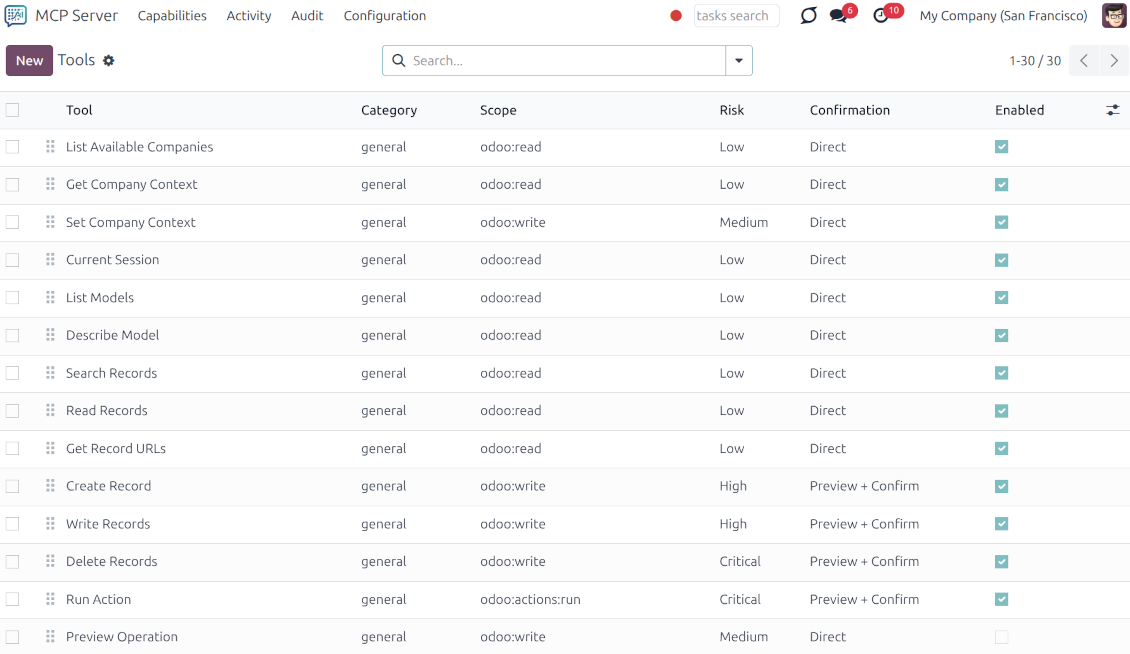The width and height of the screenshot is (1130, 654).
Task: Open the Configuration menu
Action: point(385,15)
